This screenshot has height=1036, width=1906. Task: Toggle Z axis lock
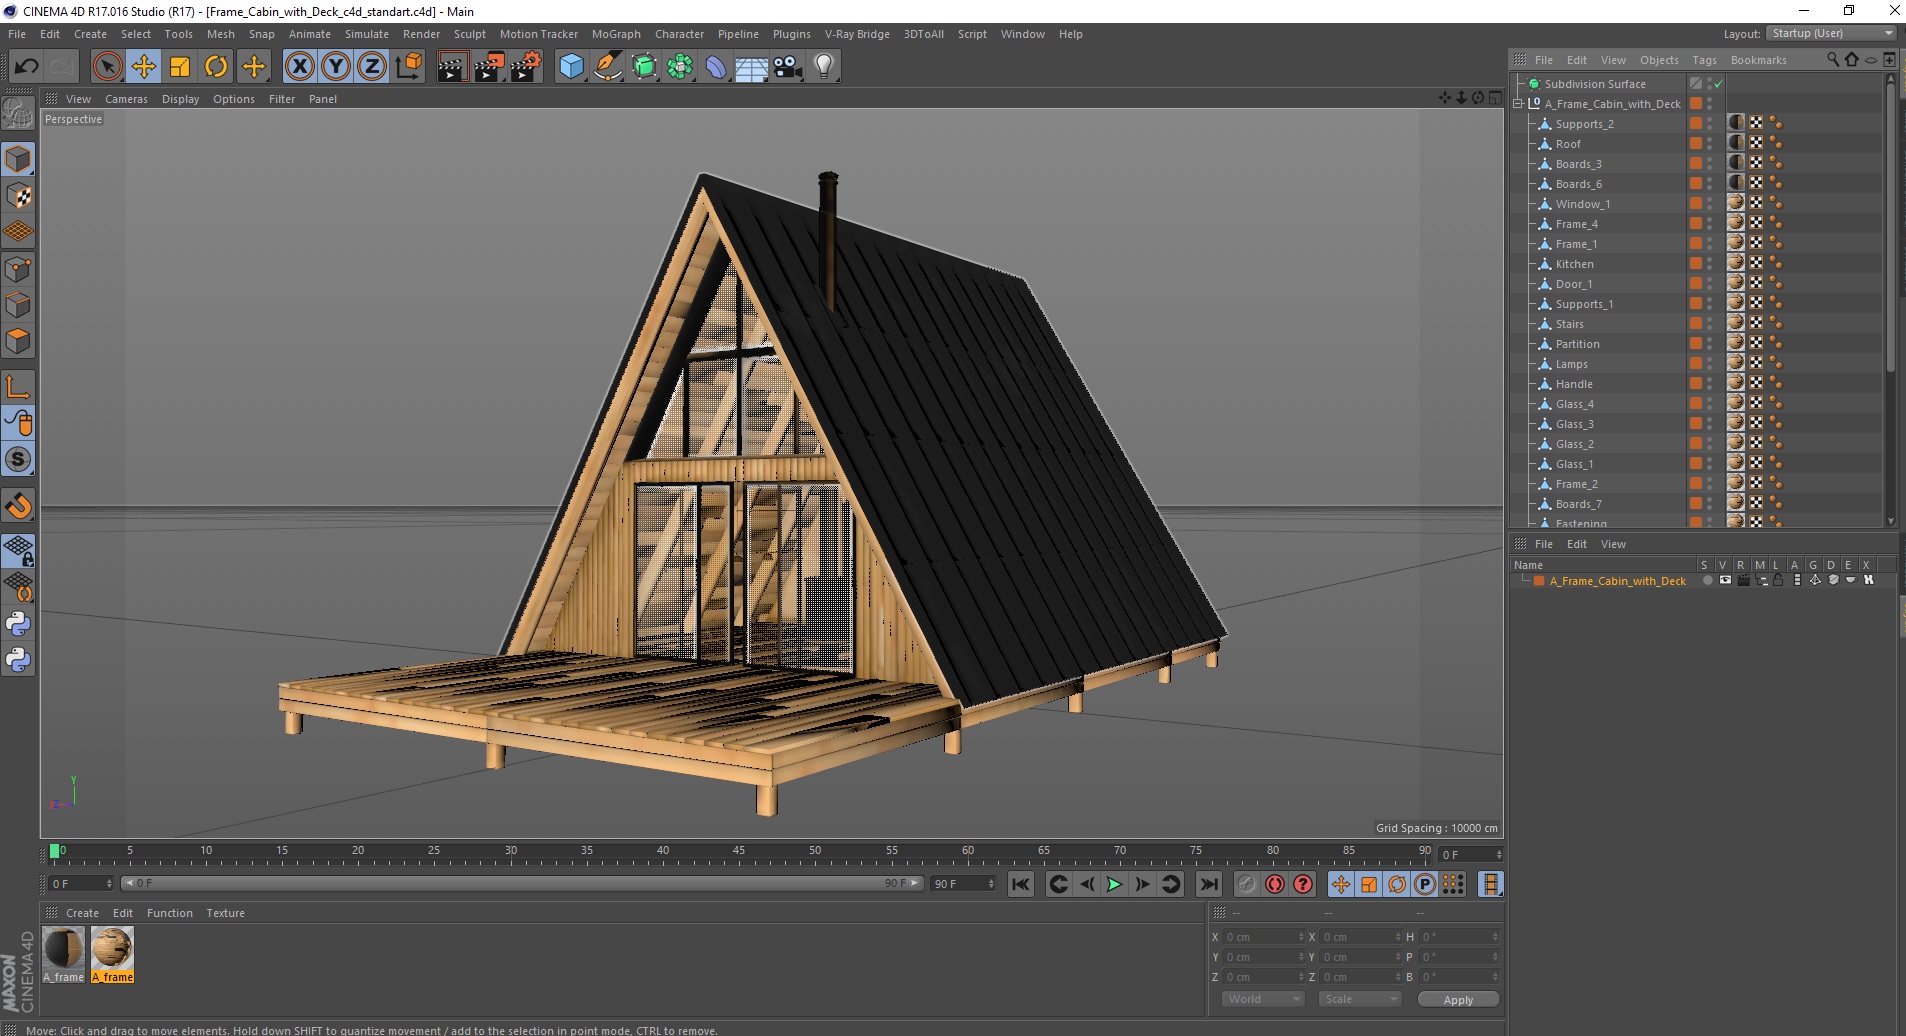372,67
